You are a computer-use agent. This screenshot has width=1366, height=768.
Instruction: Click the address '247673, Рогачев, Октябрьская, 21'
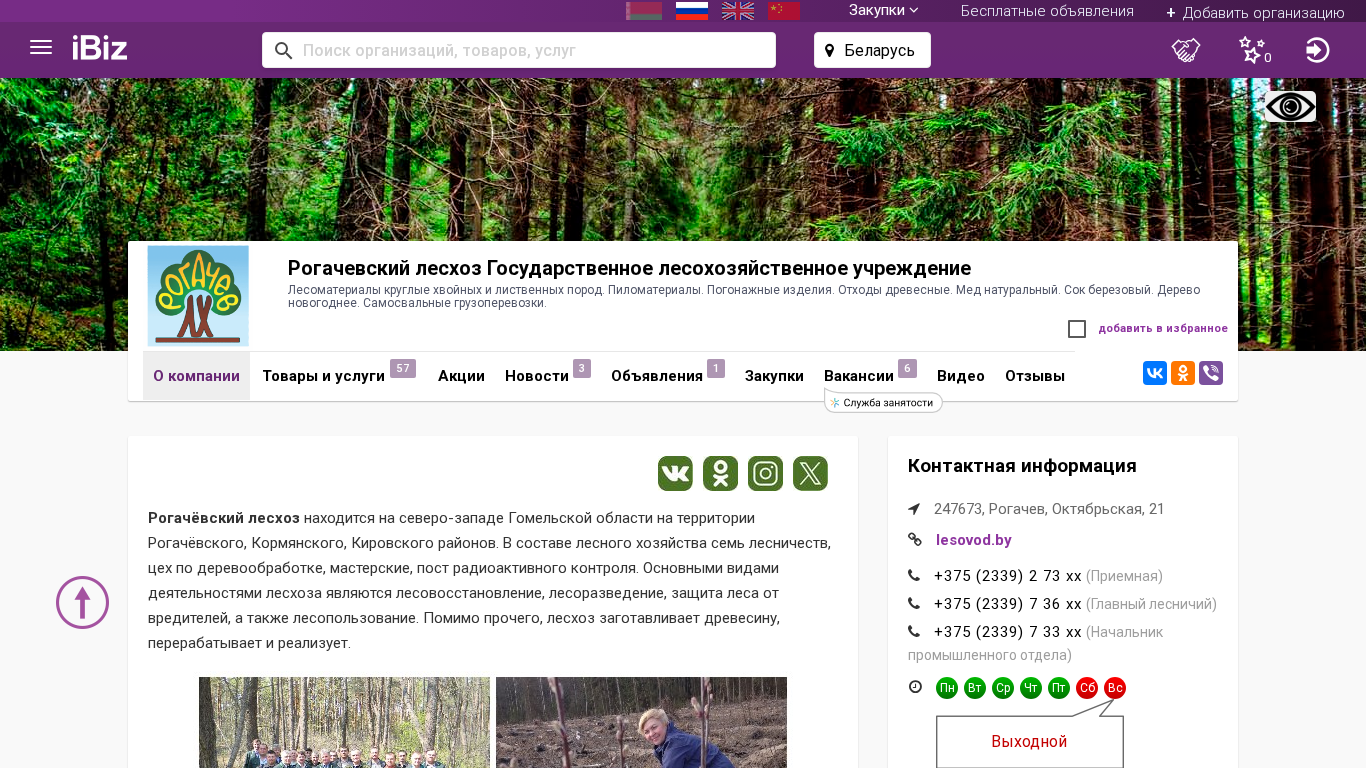click(1049, 509)
